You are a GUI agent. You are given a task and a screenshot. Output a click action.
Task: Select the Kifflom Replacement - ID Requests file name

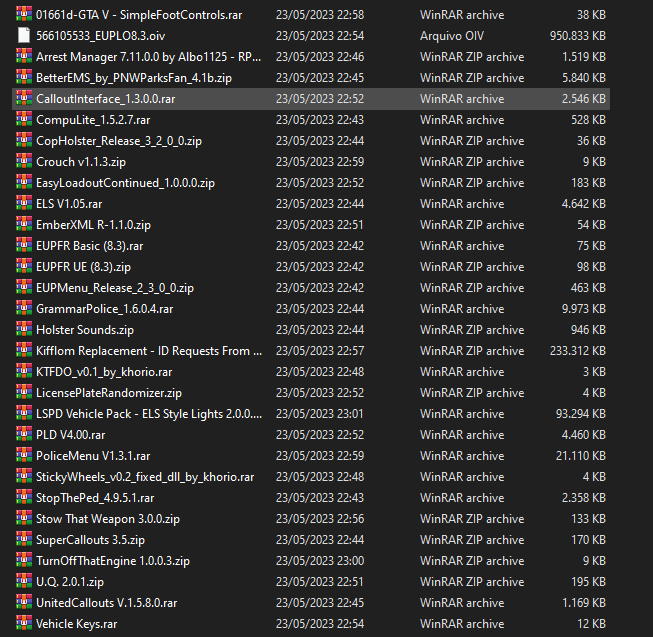click(x=149, y=351)
